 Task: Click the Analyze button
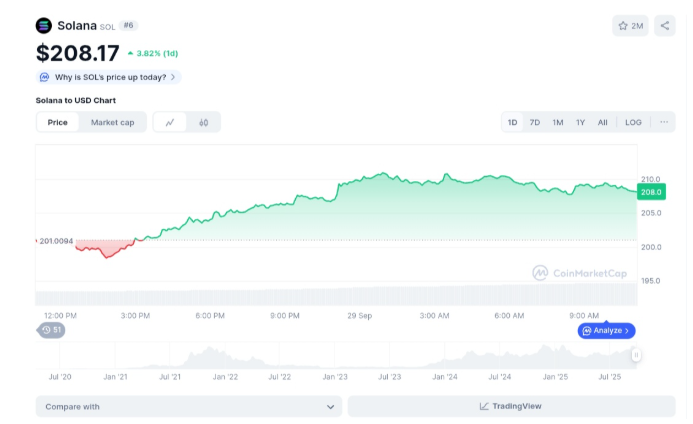(606, 330)
